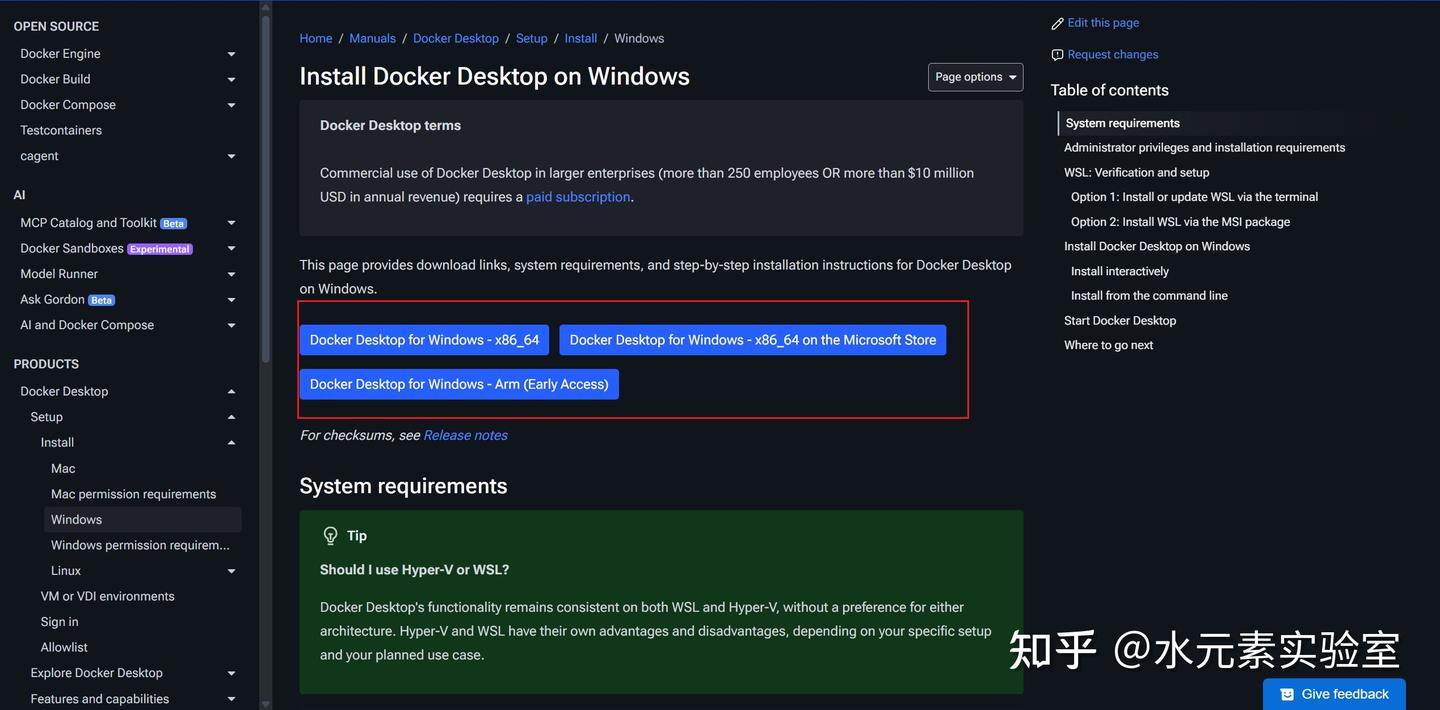Open the Release notes link
1440x710 pixels.
465,435
